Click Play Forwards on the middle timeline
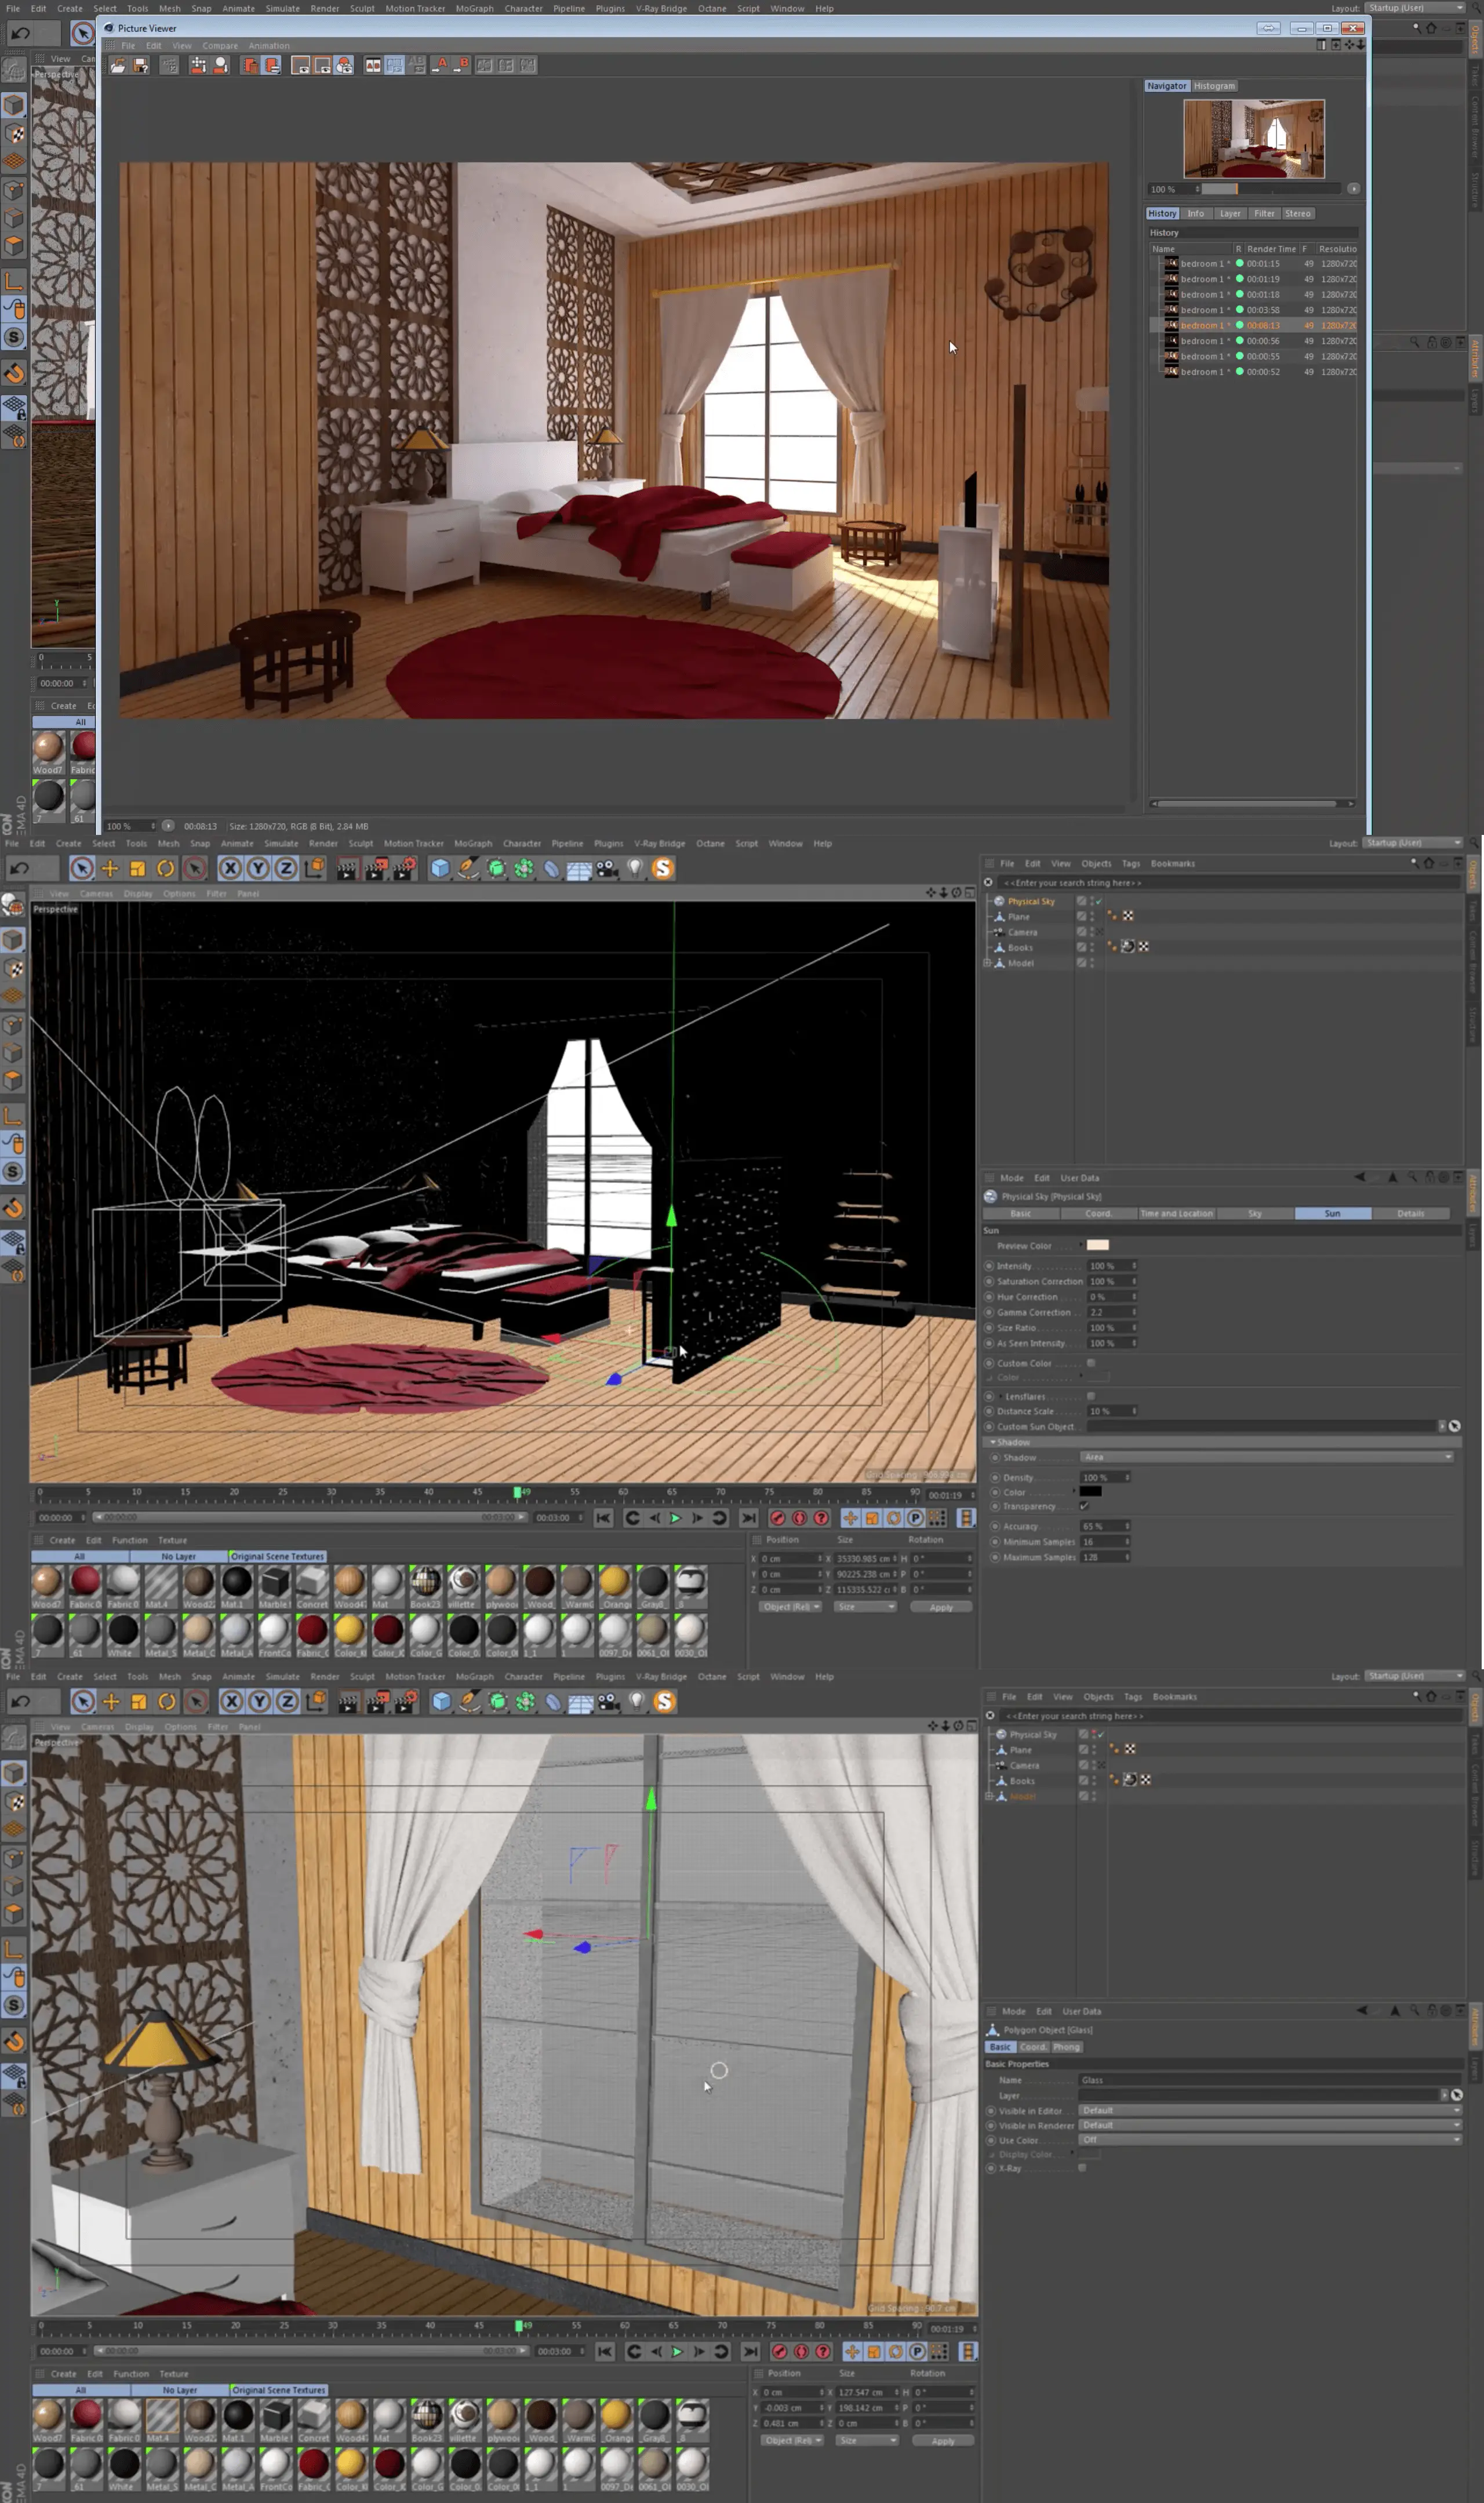 [x=675, y=1518]
